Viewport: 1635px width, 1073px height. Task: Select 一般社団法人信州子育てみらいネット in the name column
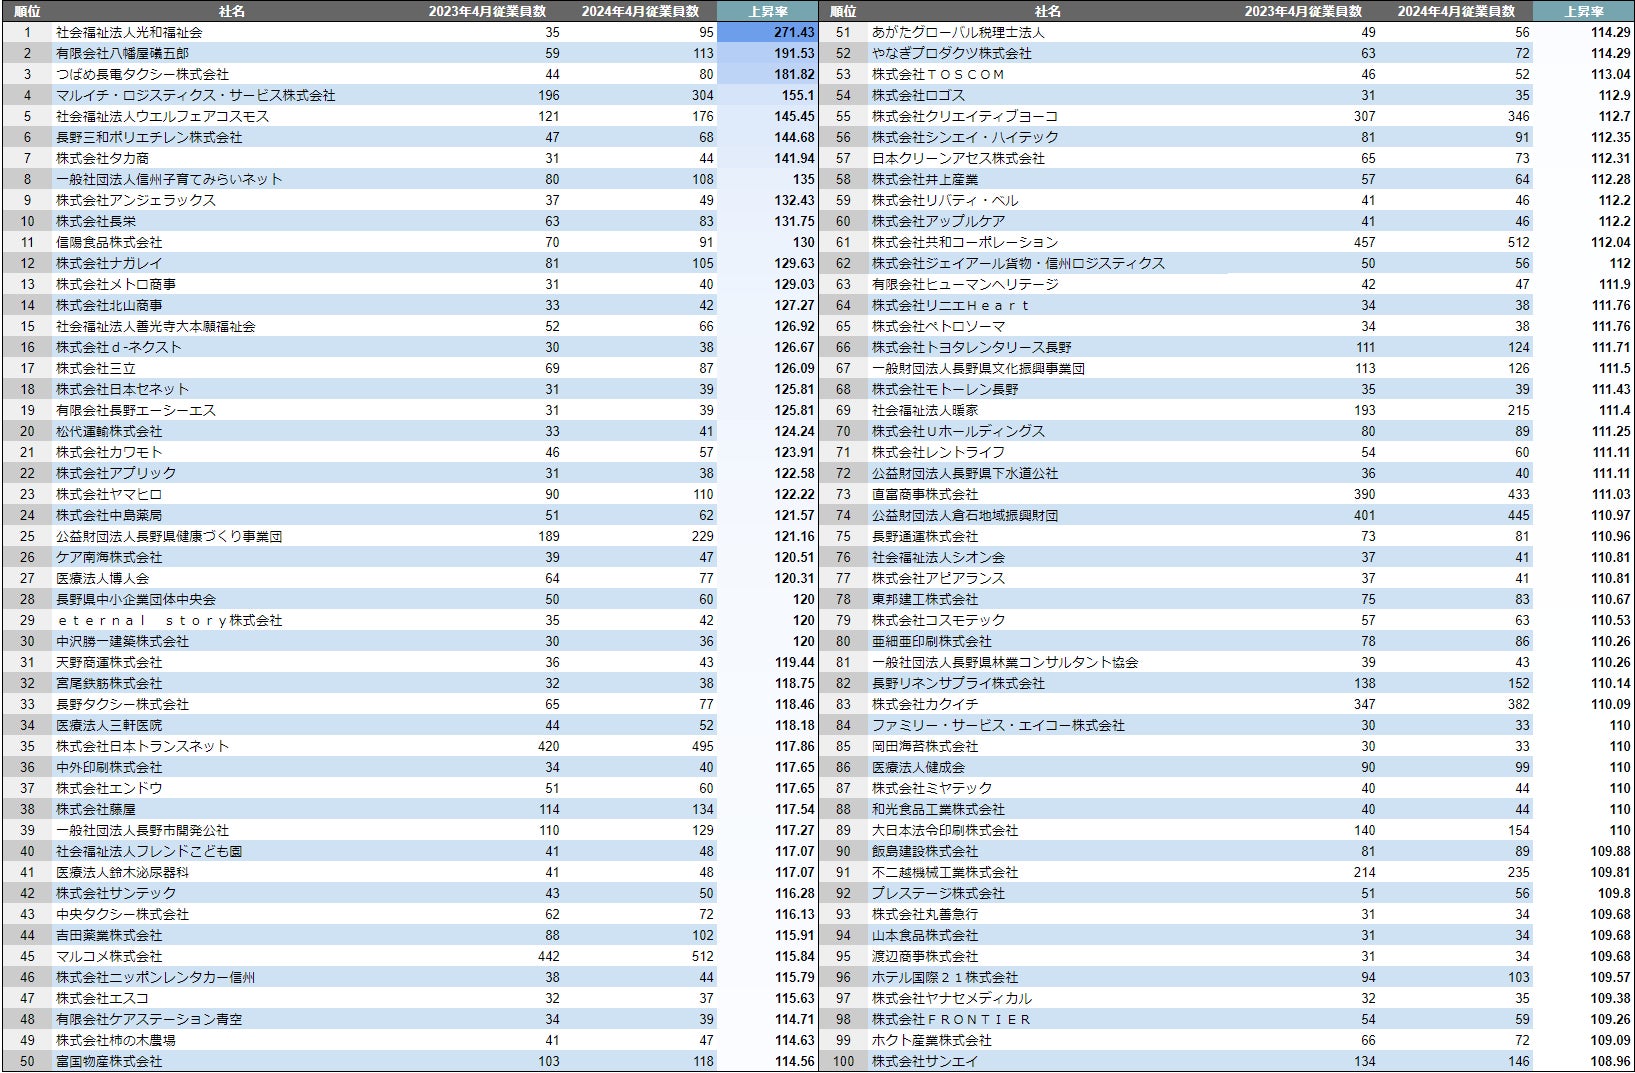pos(169,179)
